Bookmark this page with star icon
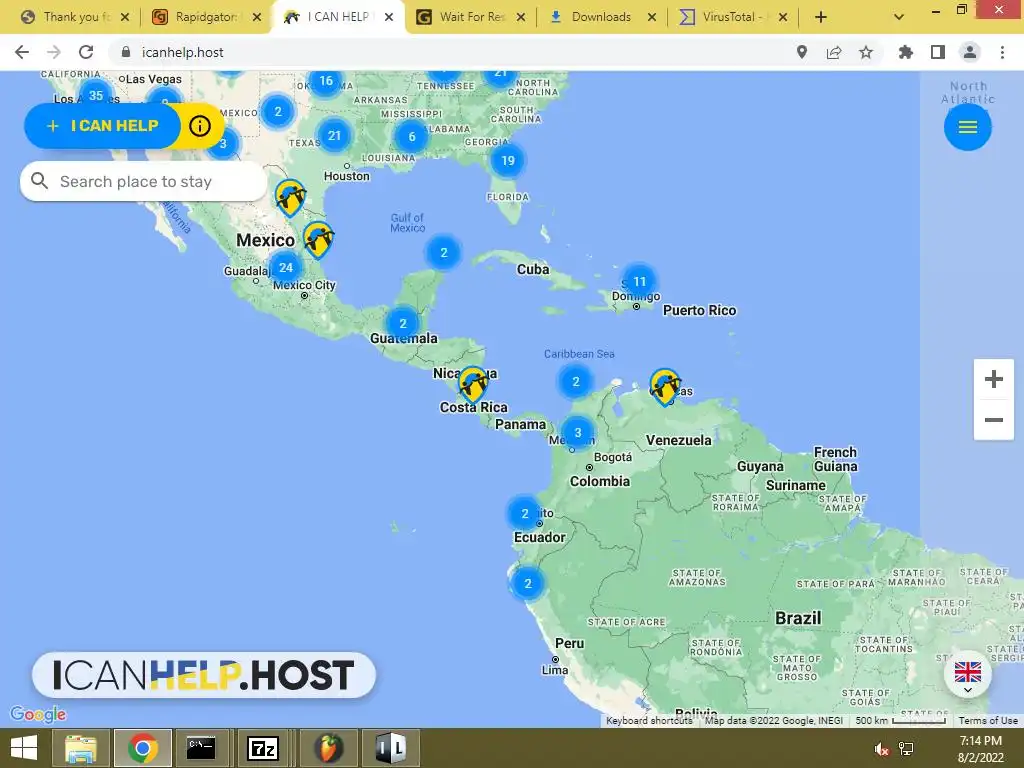 [x=866, y=52]
